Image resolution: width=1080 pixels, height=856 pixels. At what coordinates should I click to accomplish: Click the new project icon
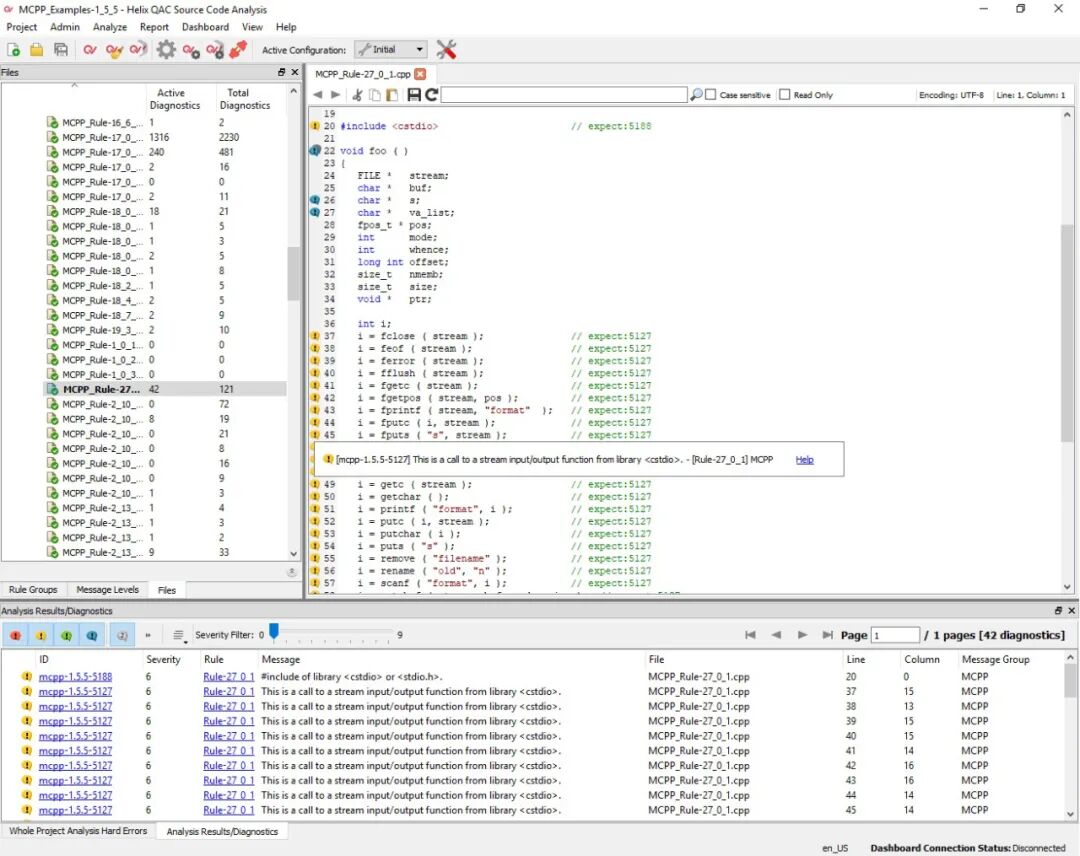(x=14, y=50)
